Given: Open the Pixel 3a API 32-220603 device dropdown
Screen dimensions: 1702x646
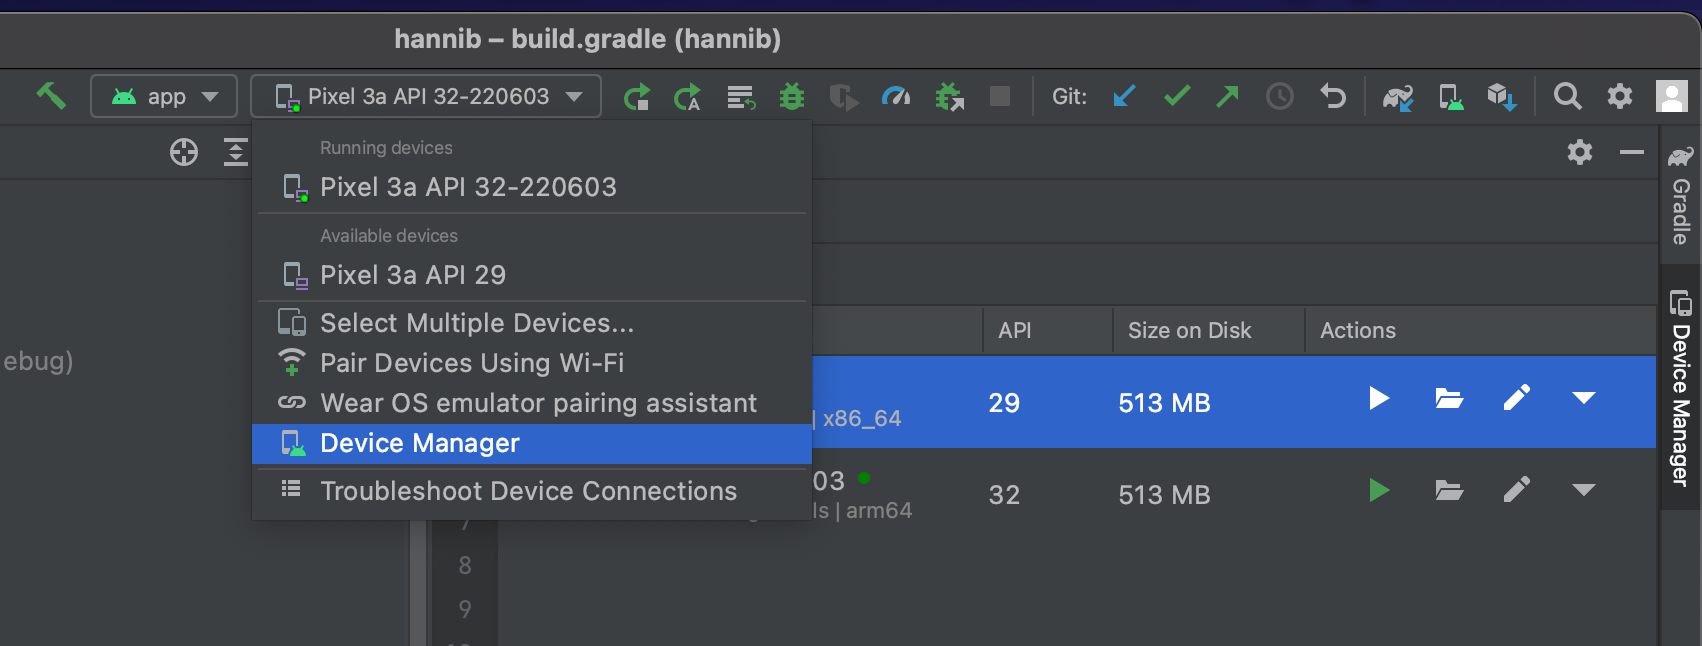Looking at the screenshot, I should (x=426, y=96).
